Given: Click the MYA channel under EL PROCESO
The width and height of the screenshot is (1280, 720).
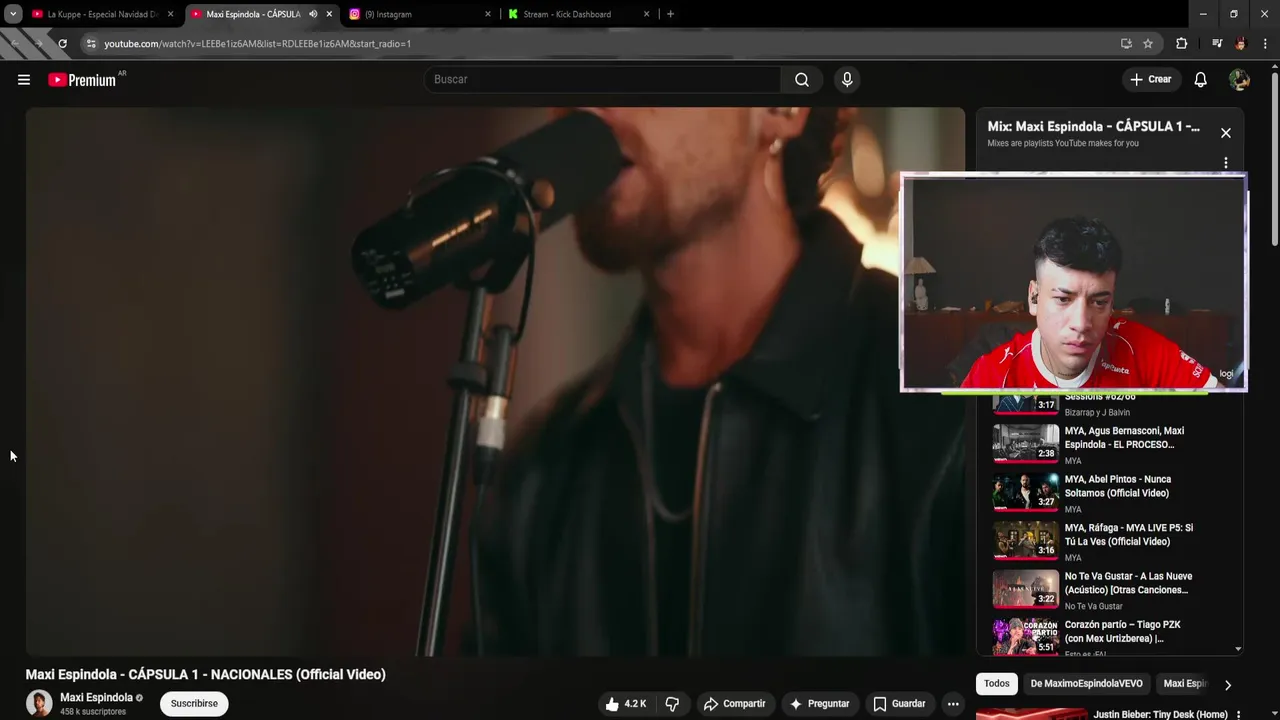Looking at the screenshot, I should tap(1073, 461).
